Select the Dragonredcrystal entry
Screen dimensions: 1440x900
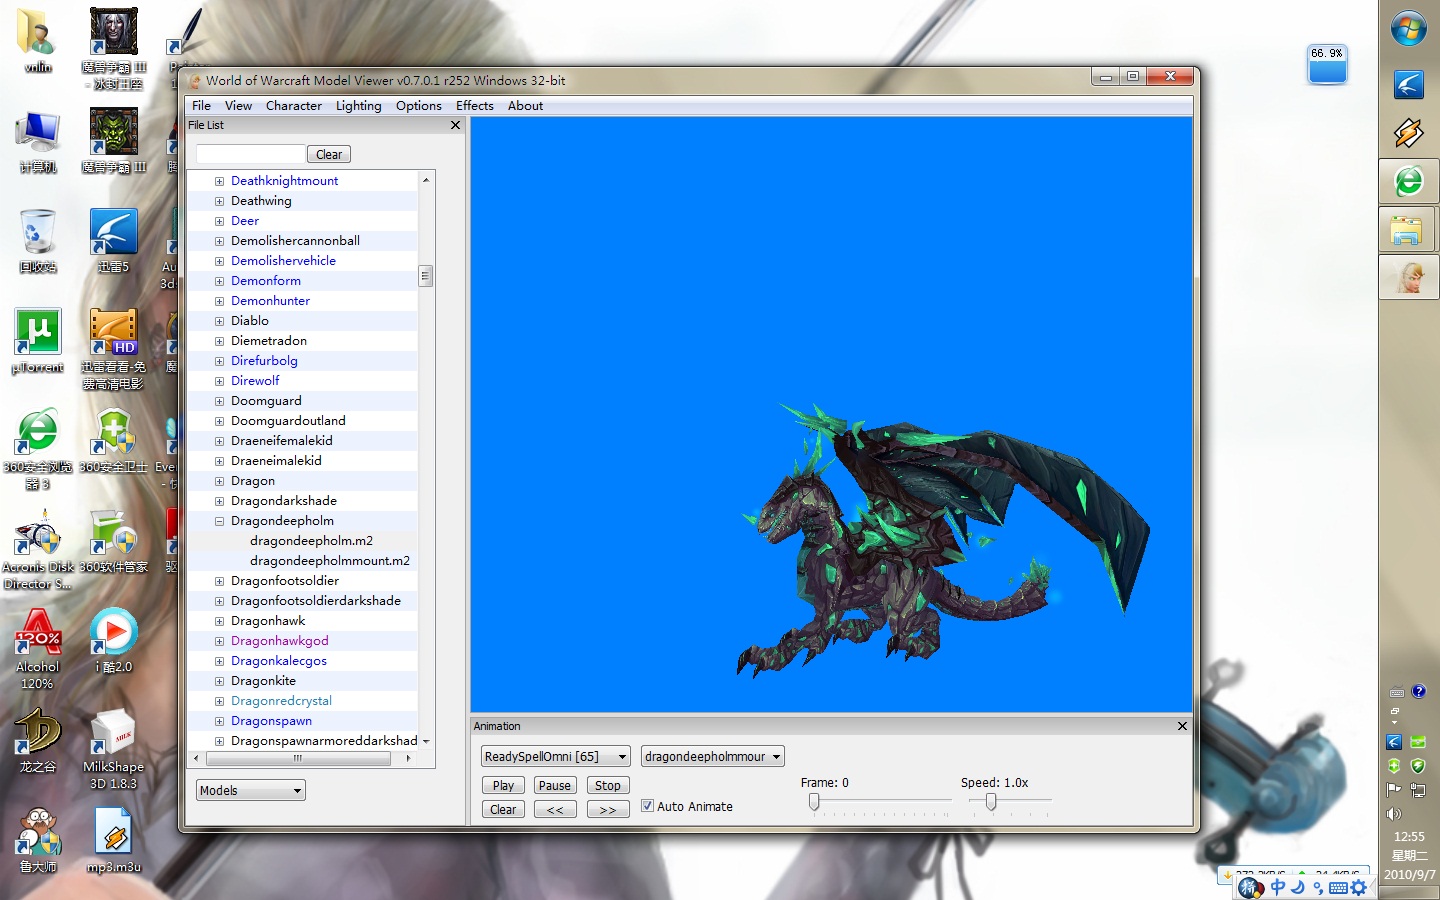click(x=281, y=701)
